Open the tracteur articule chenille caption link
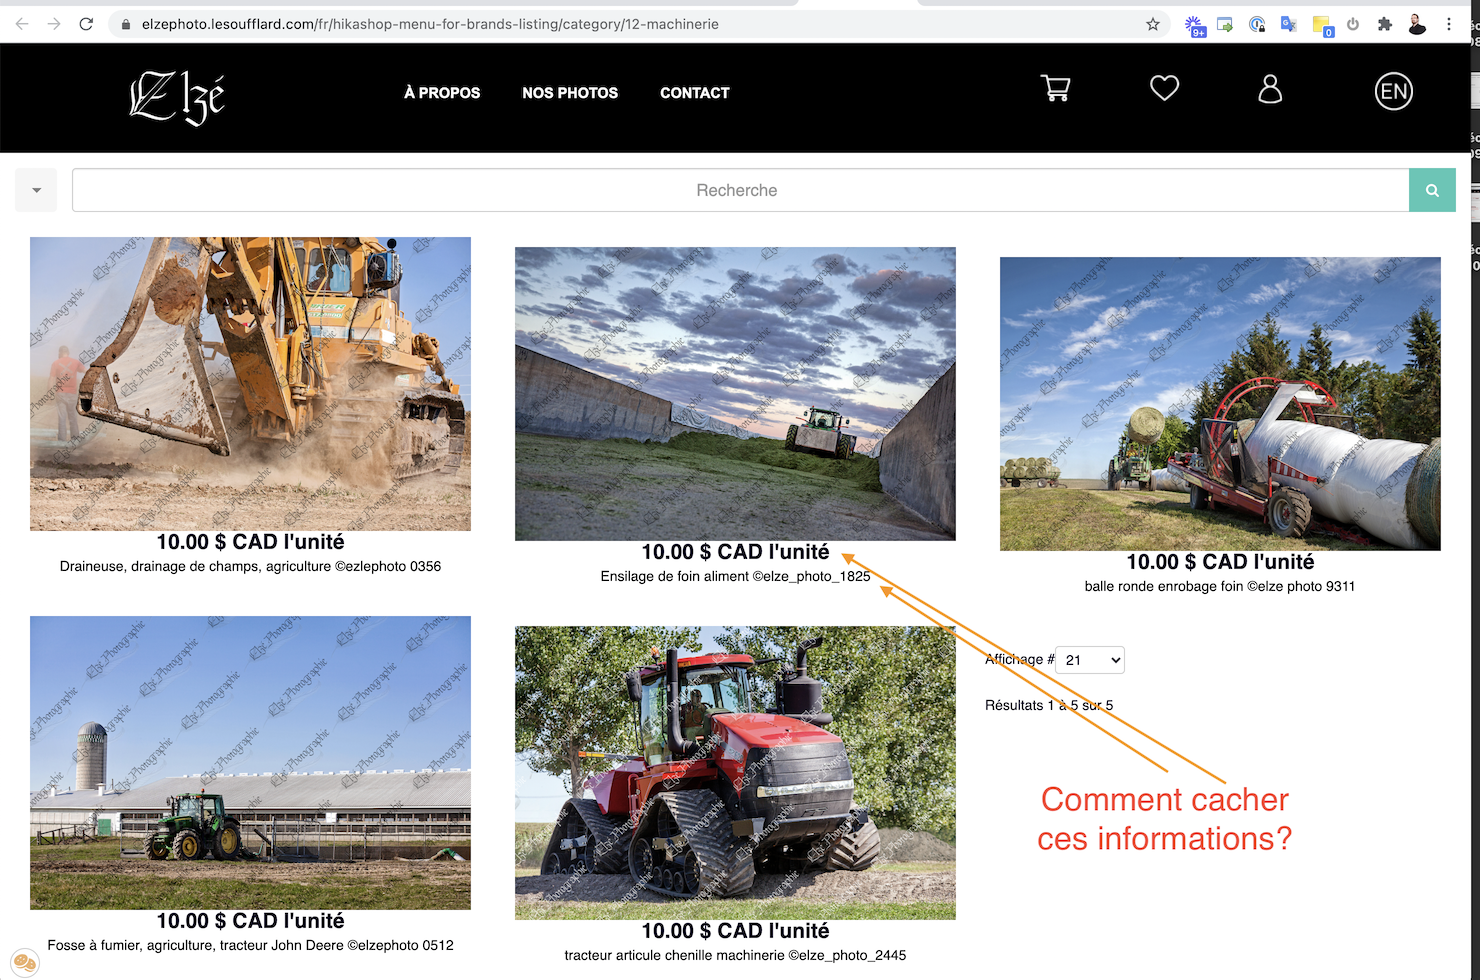The height and width of the screenshot is (980, 1480). point(735,955)
